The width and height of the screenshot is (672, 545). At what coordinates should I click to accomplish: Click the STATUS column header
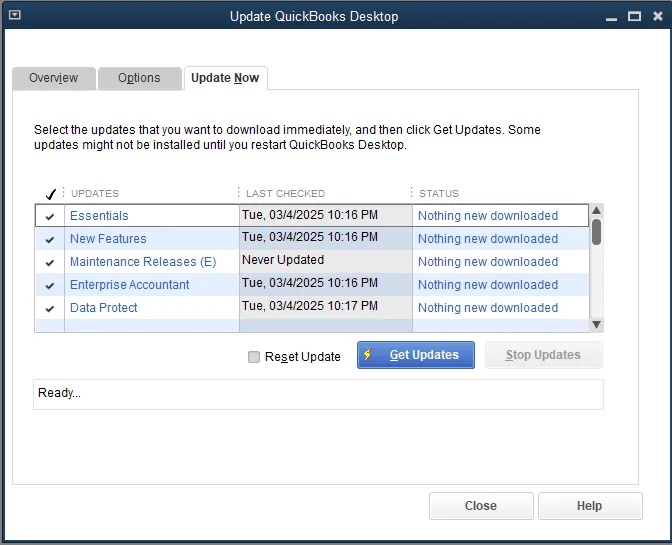coord(439,194)
